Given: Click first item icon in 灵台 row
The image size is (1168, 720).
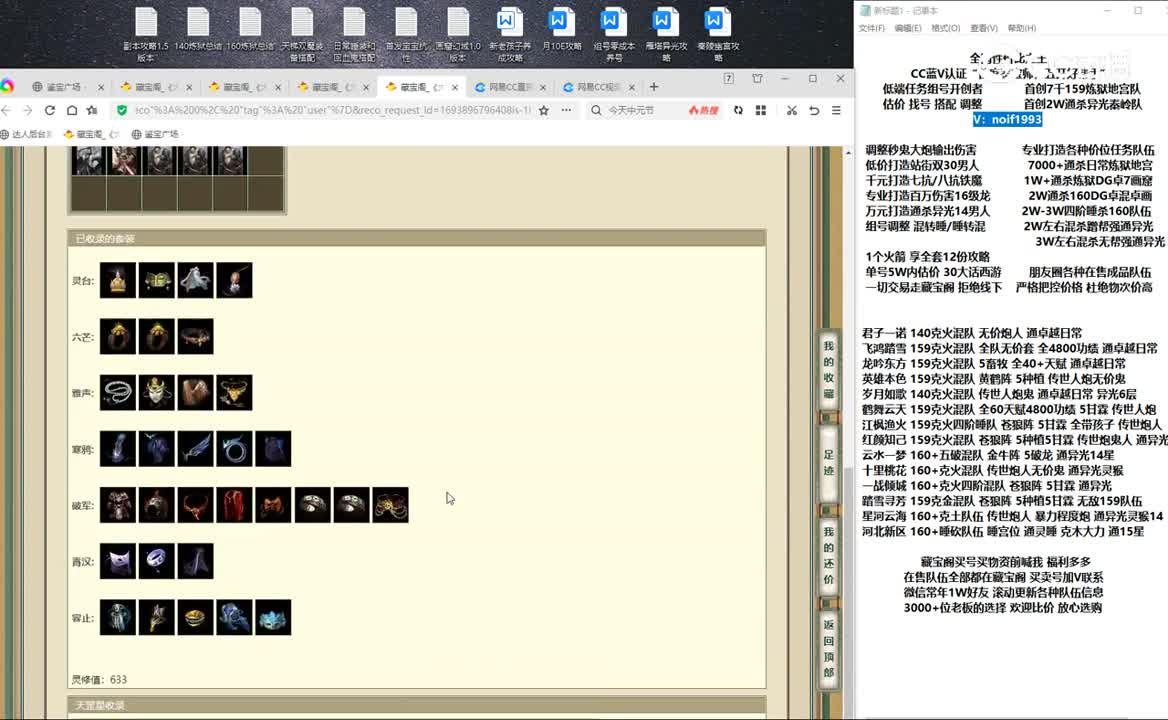Looking at the screenshot, I should point(118,280).
